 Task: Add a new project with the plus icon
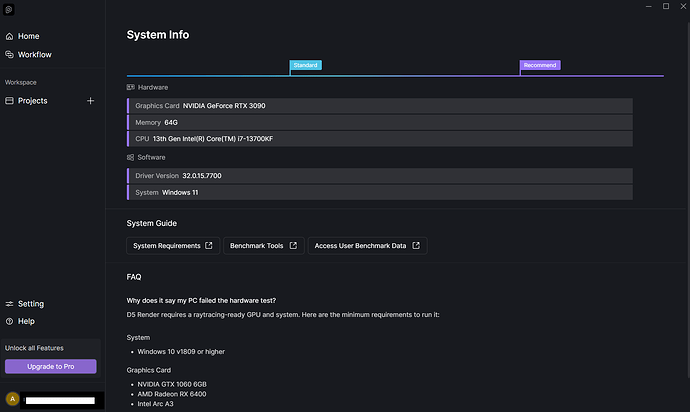(90, 101)
